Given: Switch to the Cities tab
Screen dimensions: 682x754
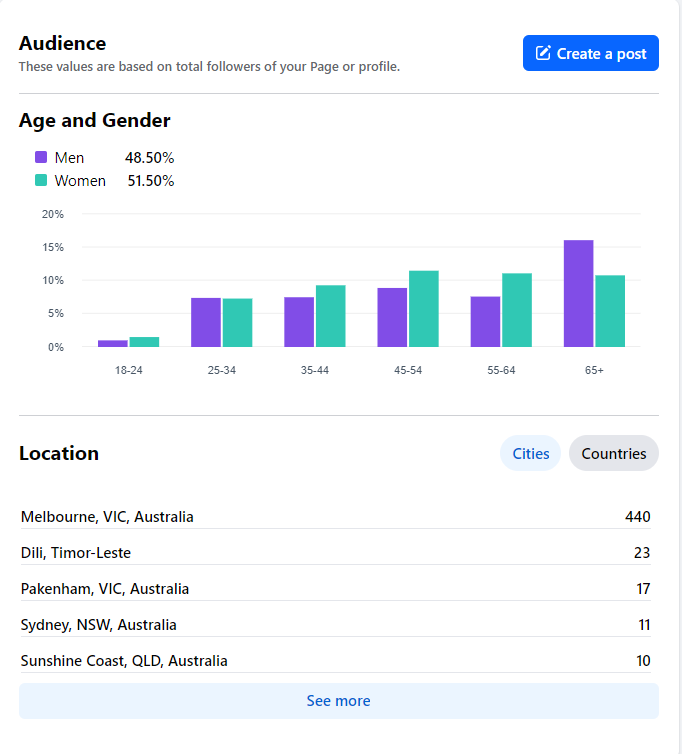Looking at the screenshot, I should pyautogui.click(x=530, y=453).
